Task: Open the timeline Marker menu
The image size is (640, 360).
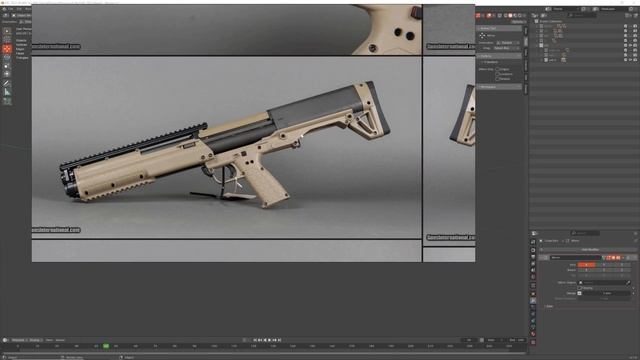Action: [60, 340]
